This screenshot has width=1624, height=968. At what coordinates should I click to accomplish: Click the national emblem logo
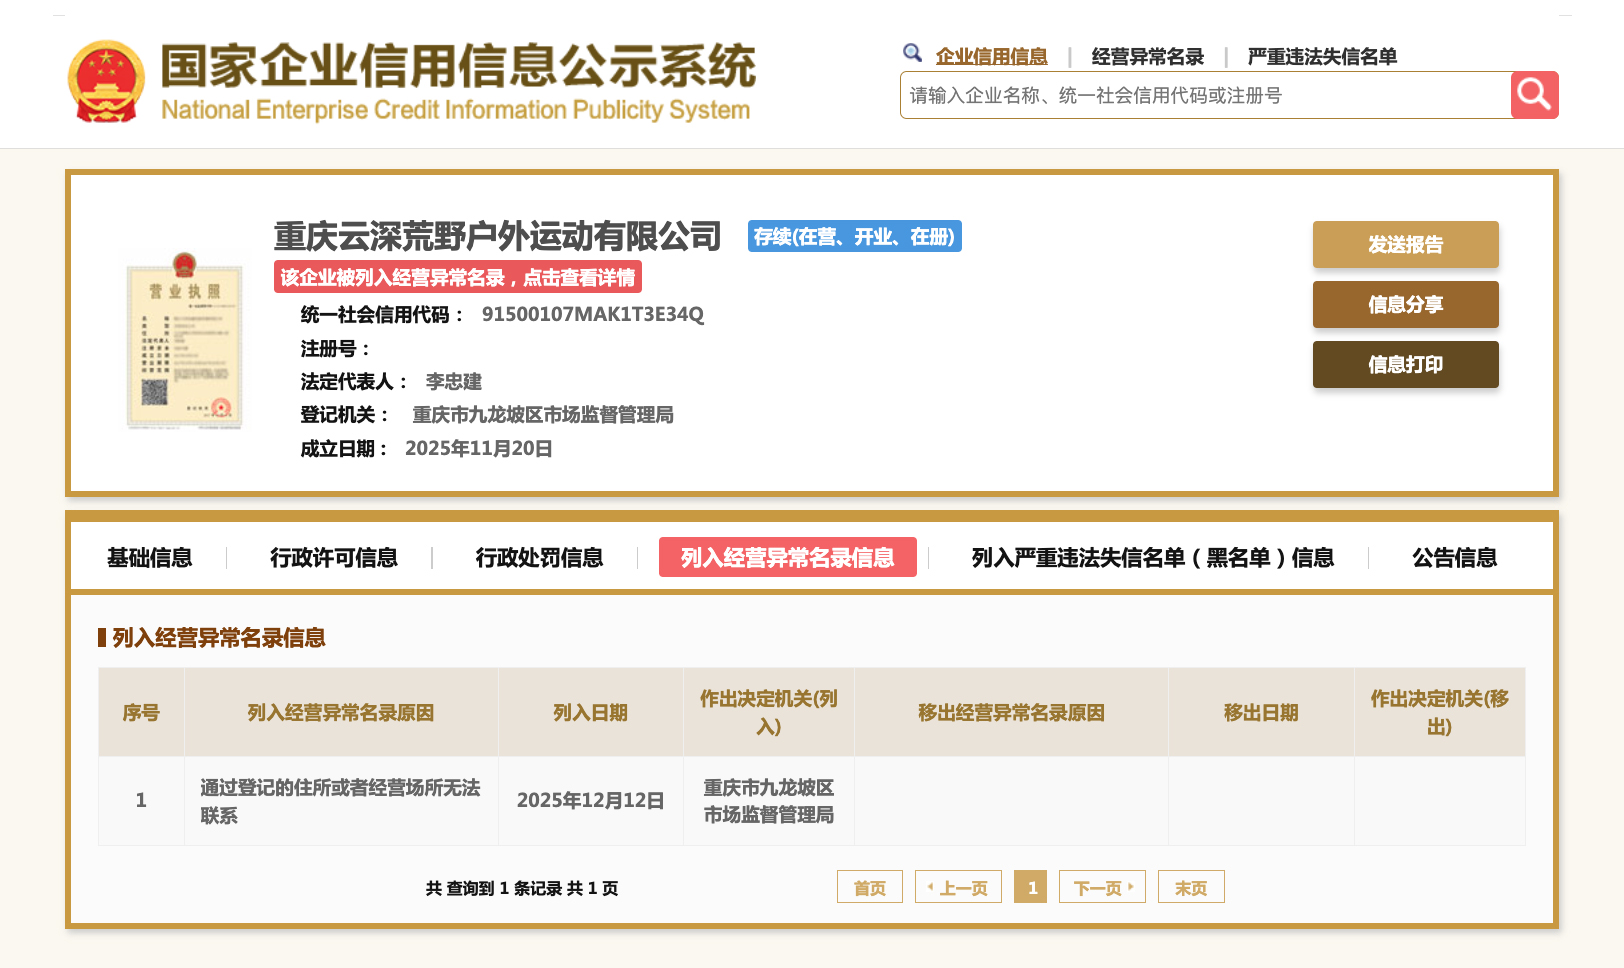coord(106,82)
